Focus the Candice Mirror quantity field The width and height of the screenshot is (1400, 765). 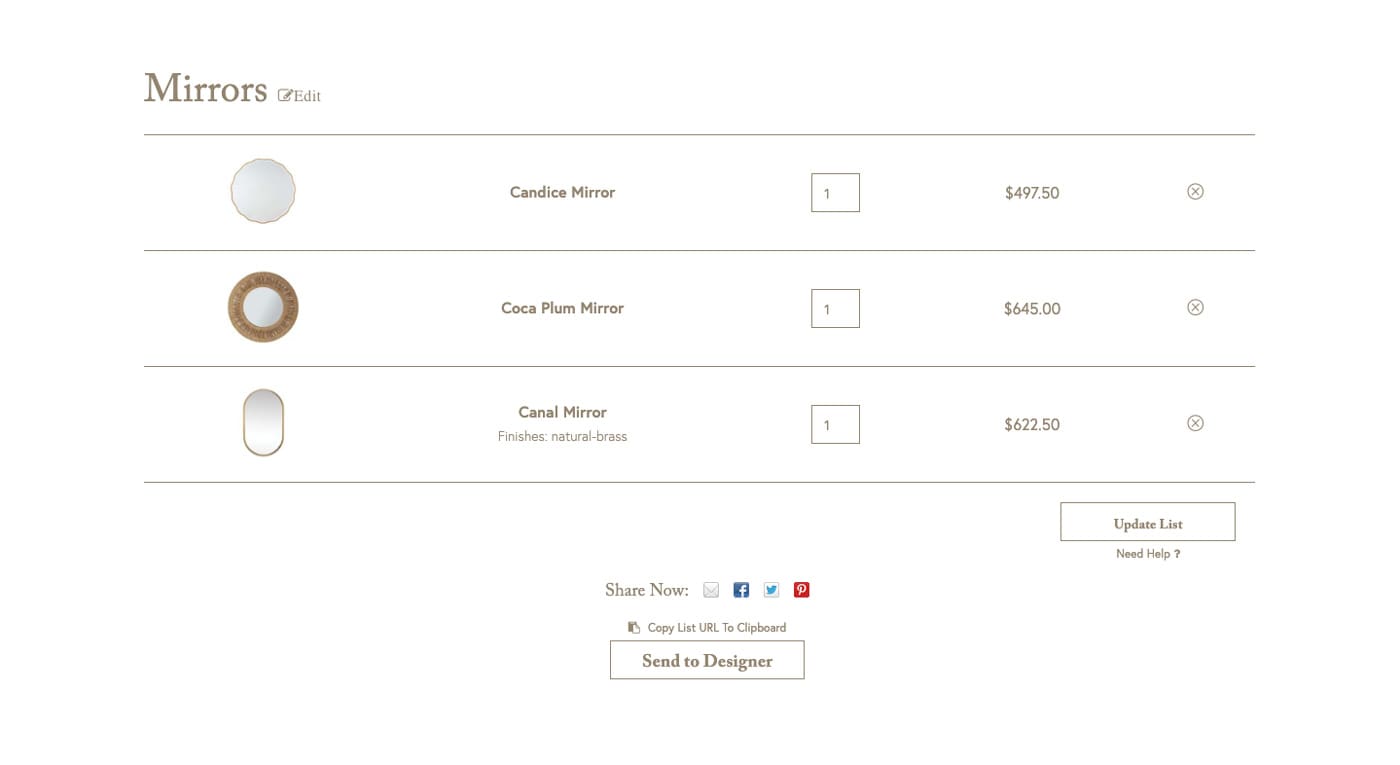(835, 193)
